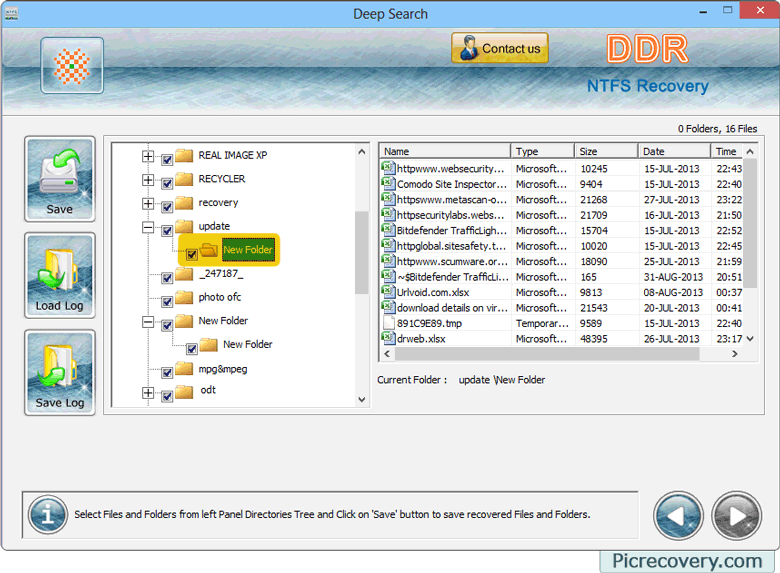Uncheck the highlighted New Folder under update
The width and height of the screenshot is (780, 573).
coord(192,255)
